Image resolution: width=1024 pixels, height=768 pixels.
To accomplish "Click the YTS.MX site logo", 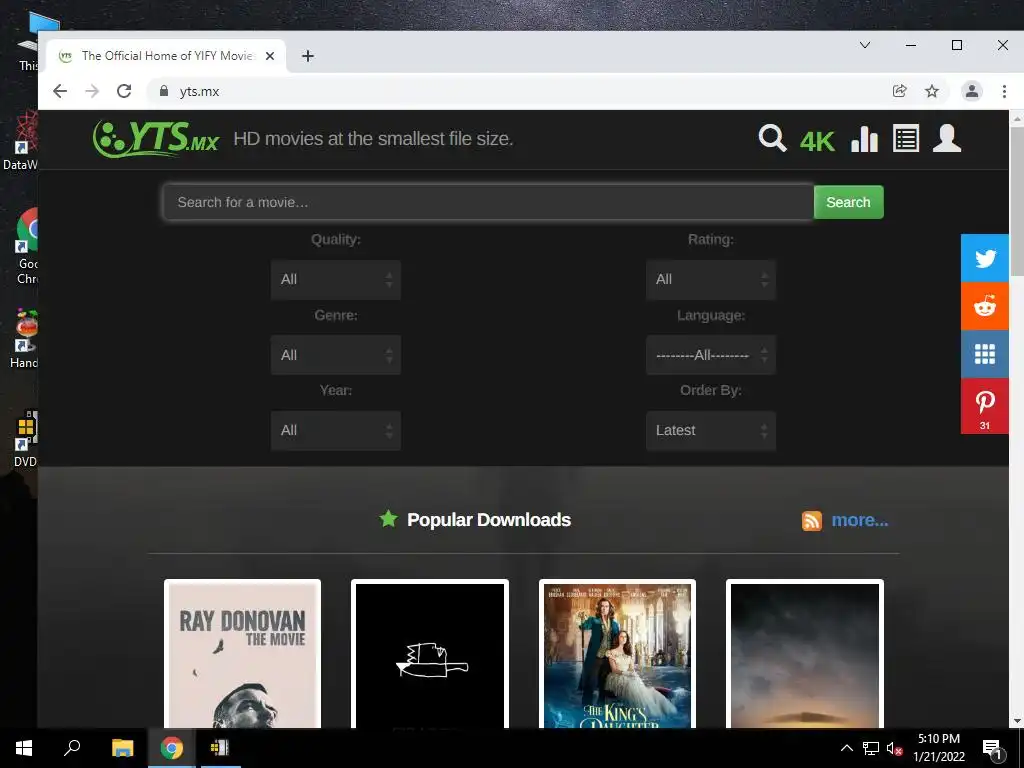I will click(x=156, y=138).
